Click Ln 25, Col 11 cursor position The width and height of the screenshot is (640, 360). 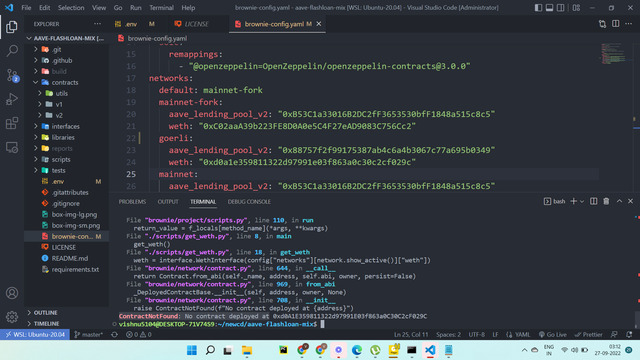411,335
